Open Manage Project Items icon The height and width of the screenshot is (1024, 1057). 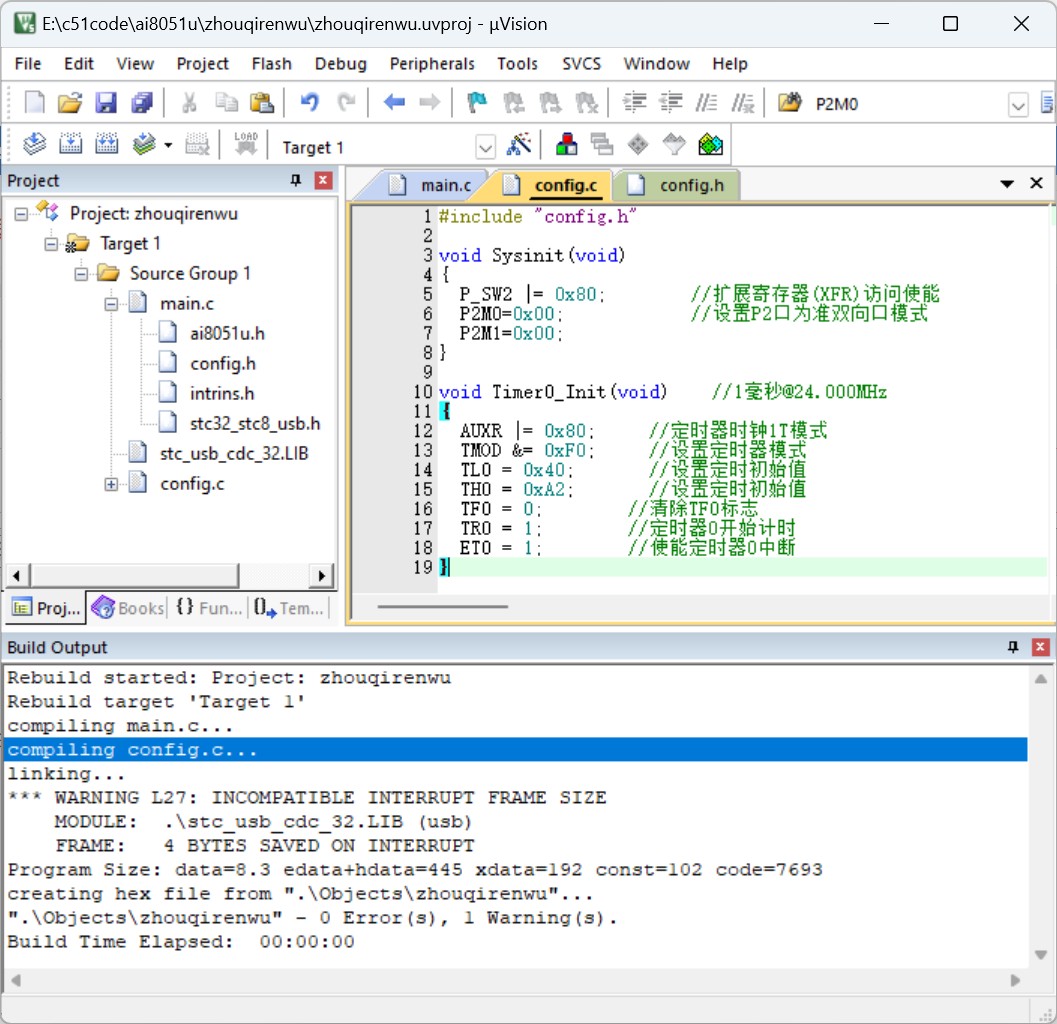coord(566,144)
